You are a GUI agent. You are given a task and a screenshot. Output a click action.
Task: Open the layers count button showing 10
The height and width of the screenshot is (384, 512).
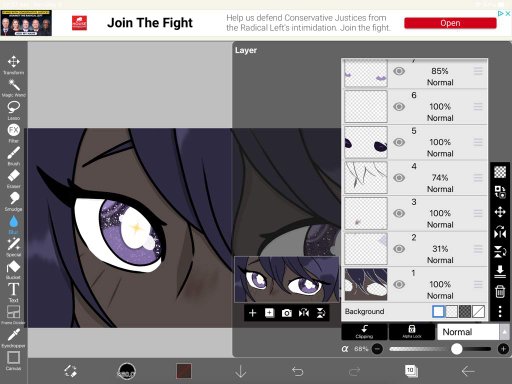[411, 371]
